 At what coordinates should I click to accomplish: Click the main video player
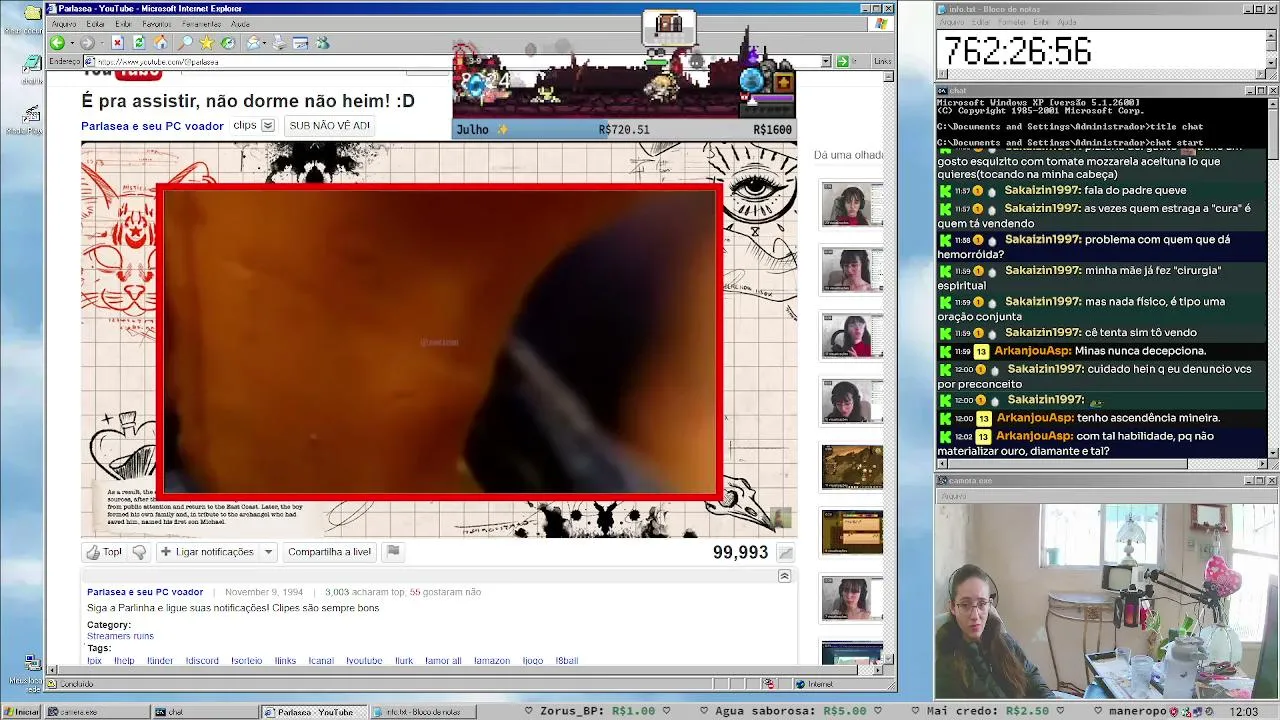(439, 340)
